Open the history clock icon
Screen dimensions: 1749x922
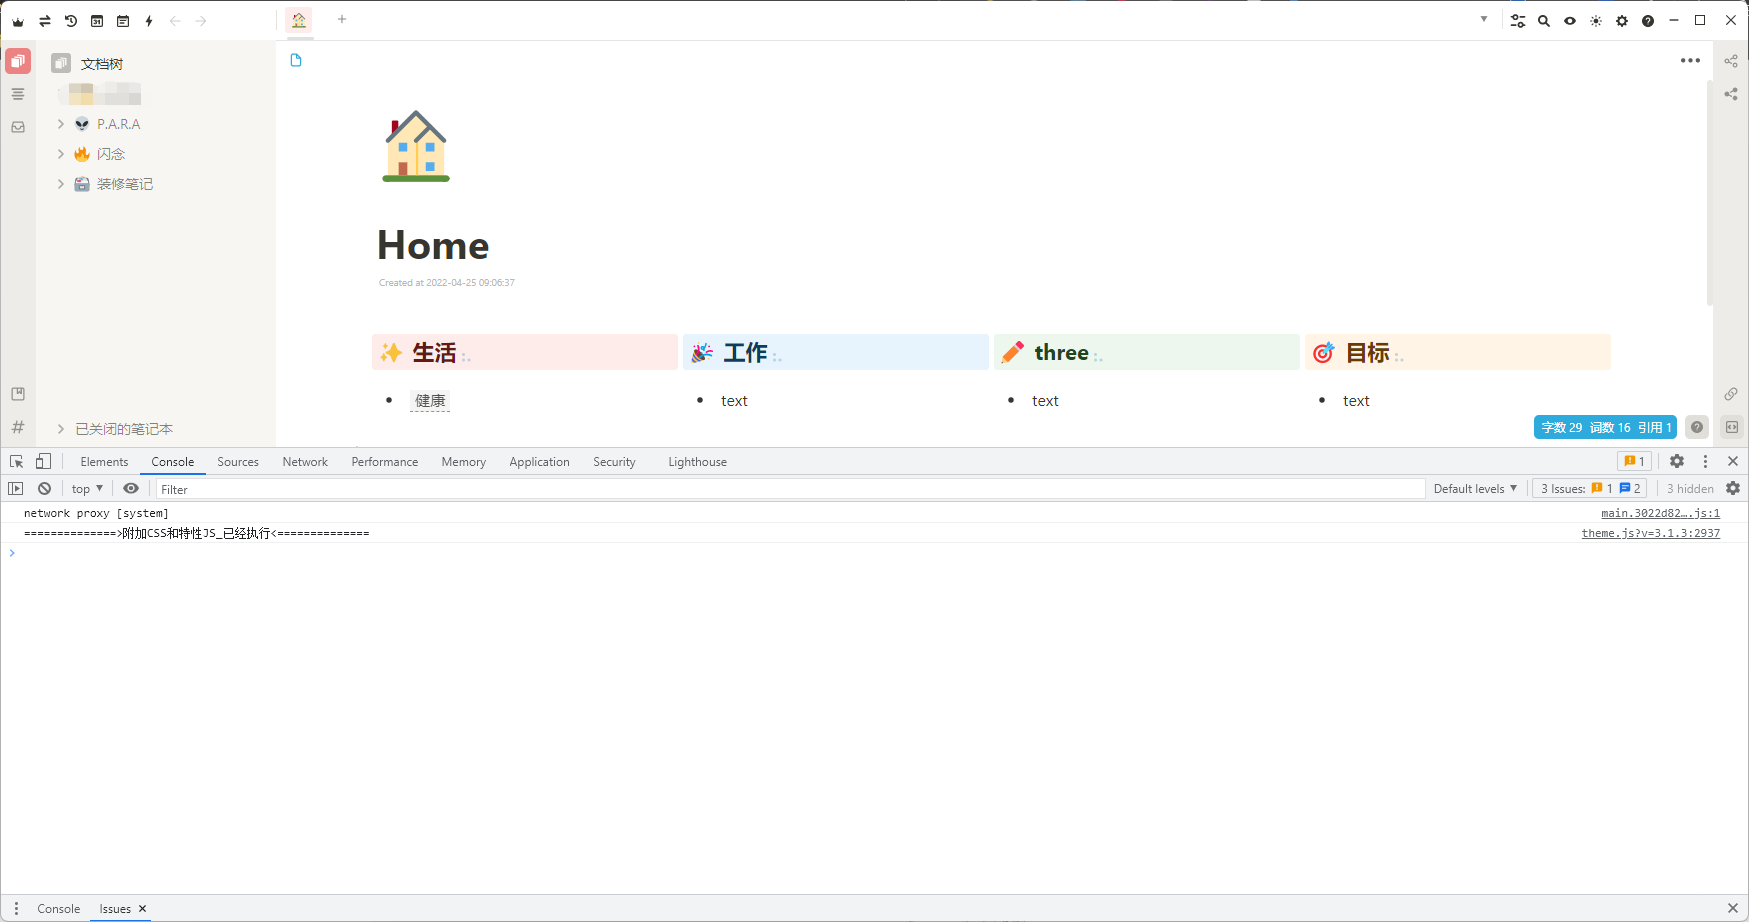pyautogui.click(x=71, y=21)
